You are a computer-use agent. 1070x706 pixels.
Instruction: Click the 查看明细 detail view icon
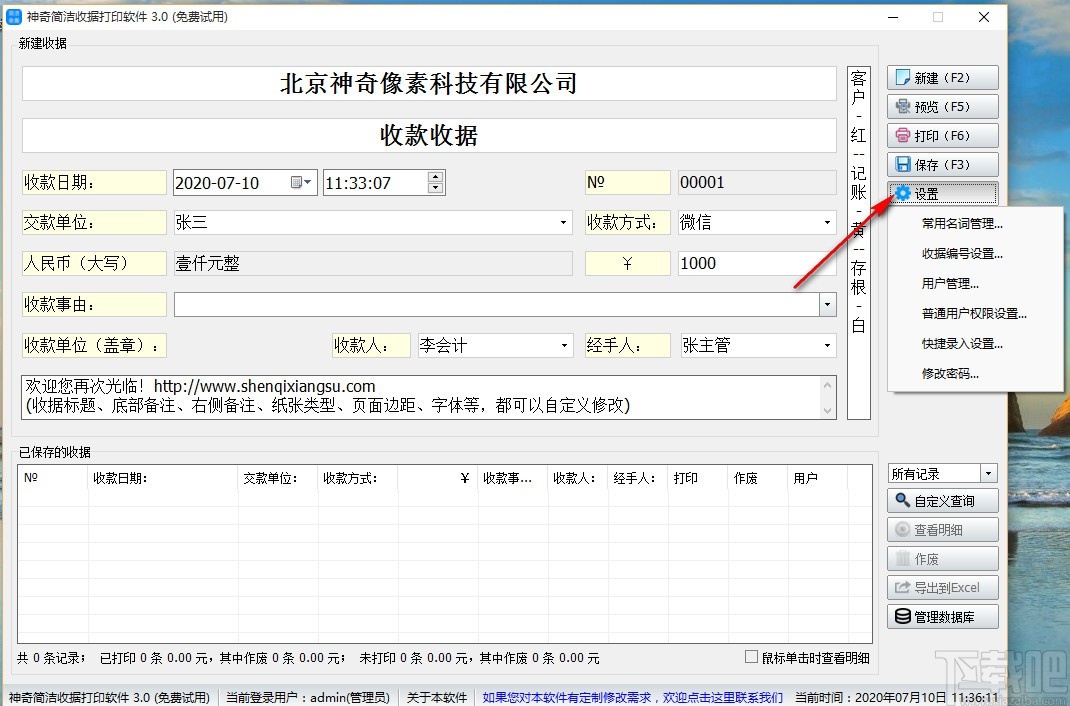(x=901, y=529)
